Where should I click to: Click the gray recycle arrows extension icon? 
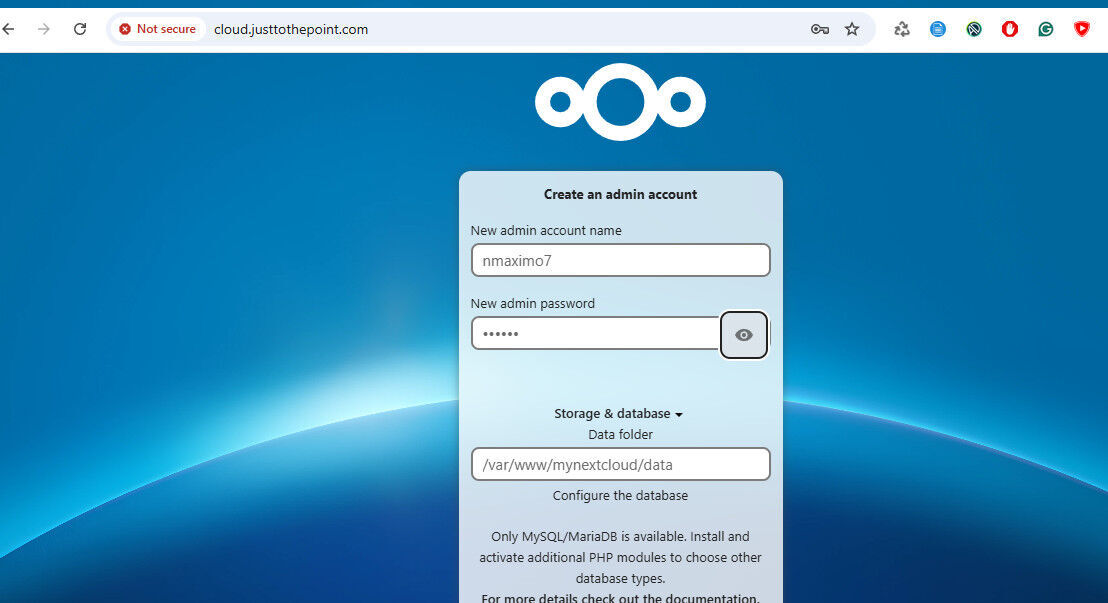tap(902, 29)
